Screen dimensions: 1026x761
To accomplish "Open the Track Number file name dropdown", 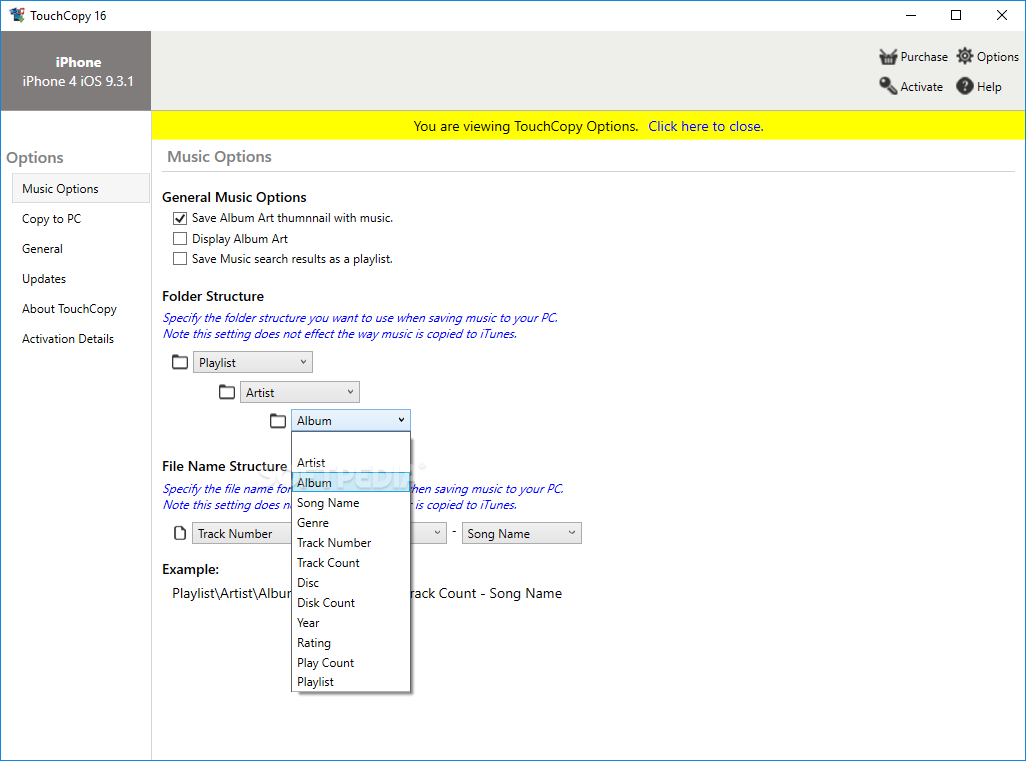I will 242,533.
